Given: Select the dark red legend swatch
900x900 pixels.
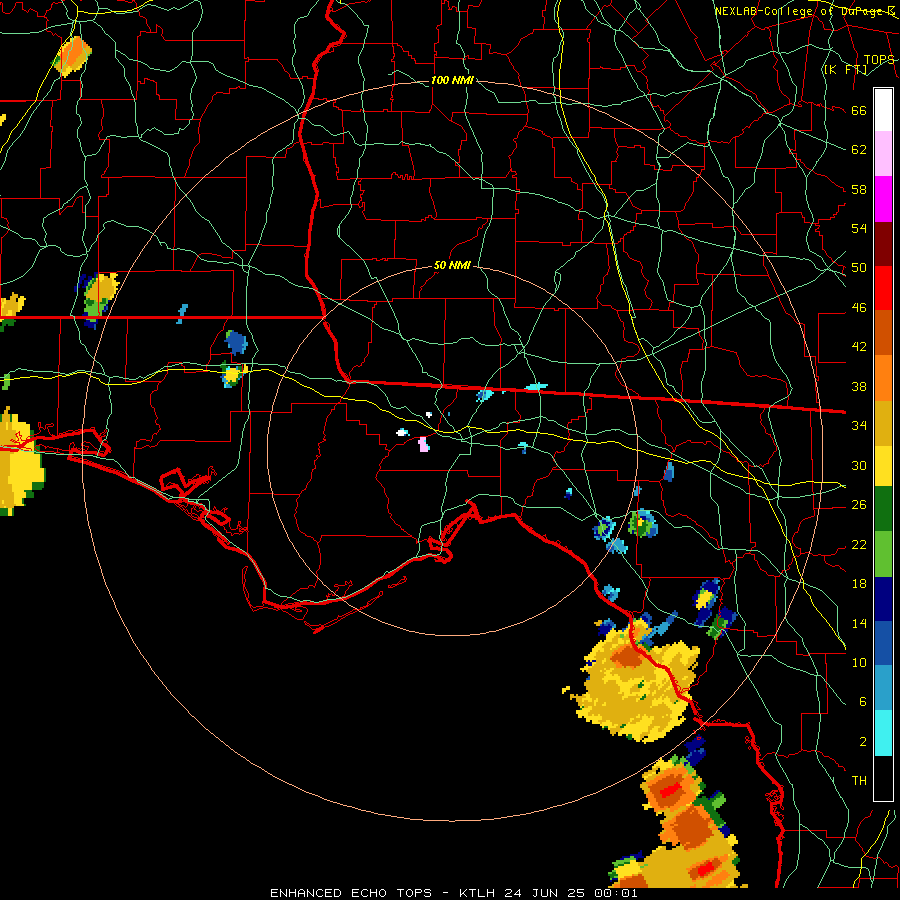Looking at the screenshot, I should point(883,243).
